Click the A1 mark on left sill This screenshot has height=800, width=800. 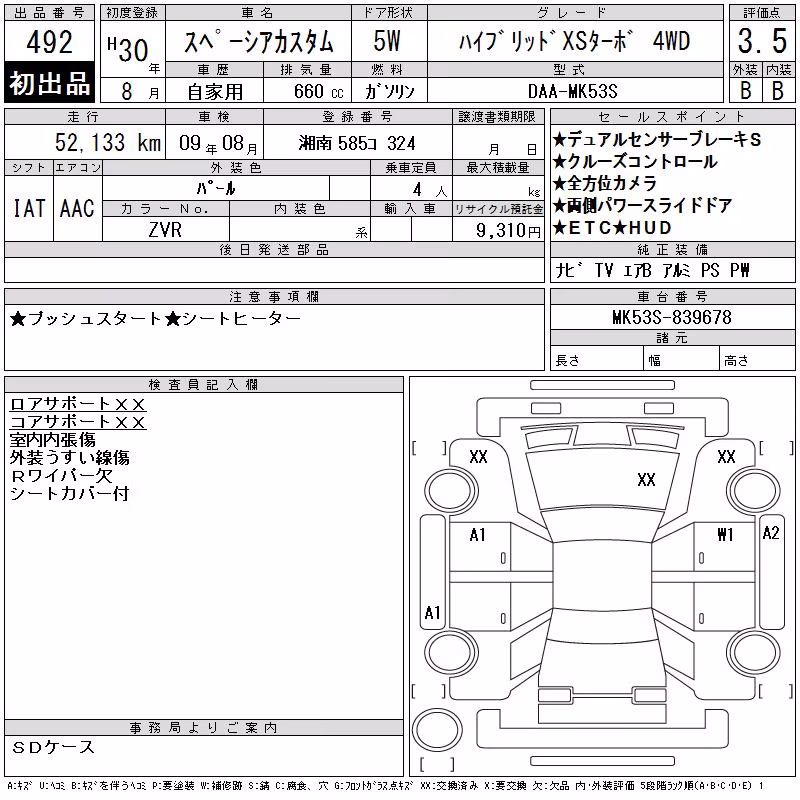432,612
